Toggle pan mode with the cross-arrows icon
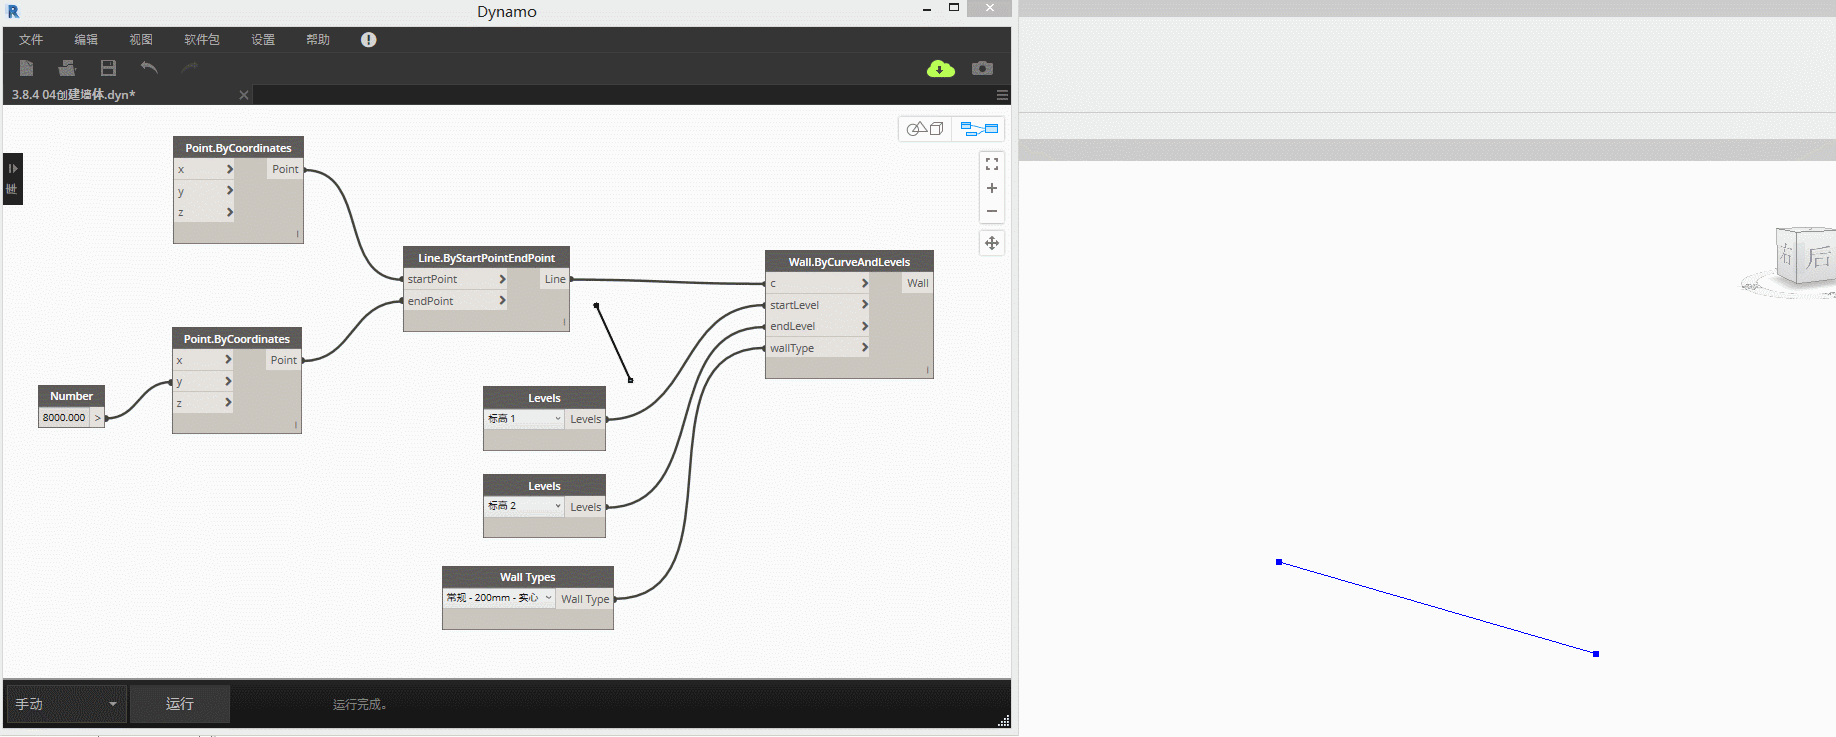Screen dimensions: 1836x737 992,243
